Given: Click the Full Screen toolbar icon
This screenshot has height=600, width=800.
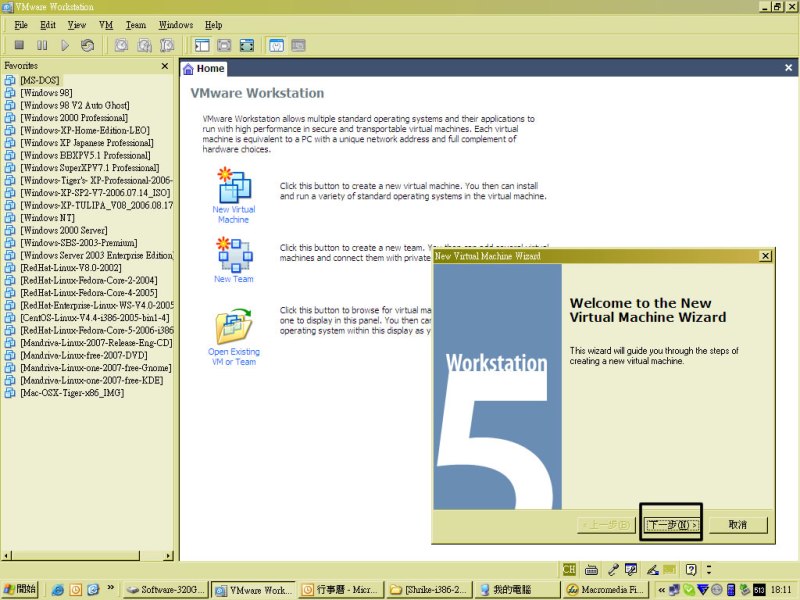Looking at the screenshot, I should 247,45.
